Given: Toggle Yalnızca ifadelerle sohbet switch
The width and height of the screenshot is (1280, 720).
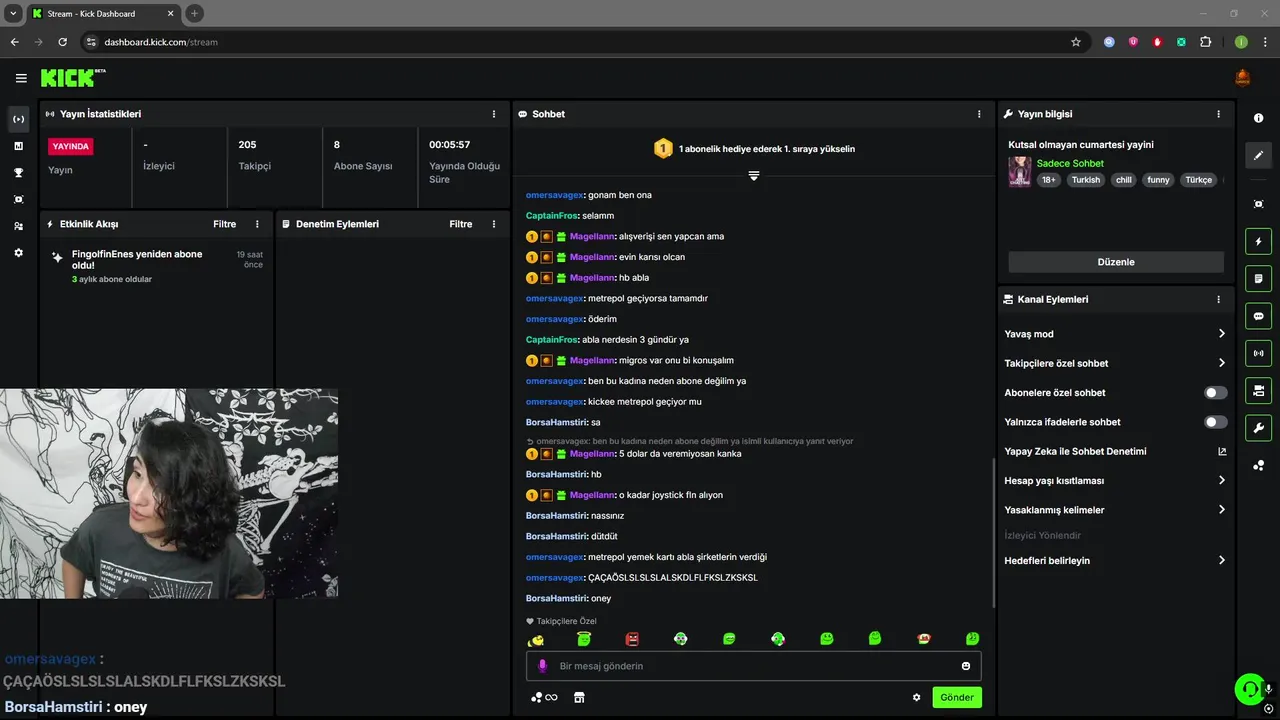Looking at the screenshot, I should click(1216, 422).
